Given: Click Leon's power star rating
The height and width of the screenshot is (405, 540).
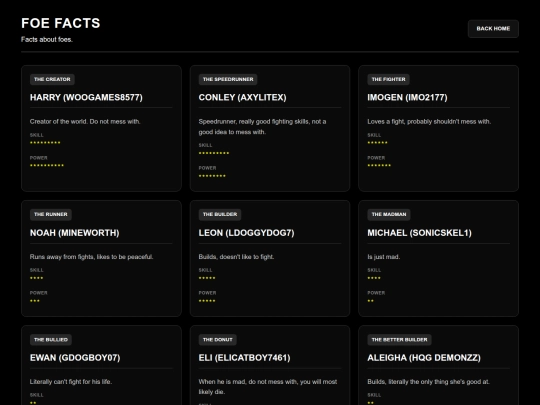Looking at the screenshot, I should click(x=207, y=301).
